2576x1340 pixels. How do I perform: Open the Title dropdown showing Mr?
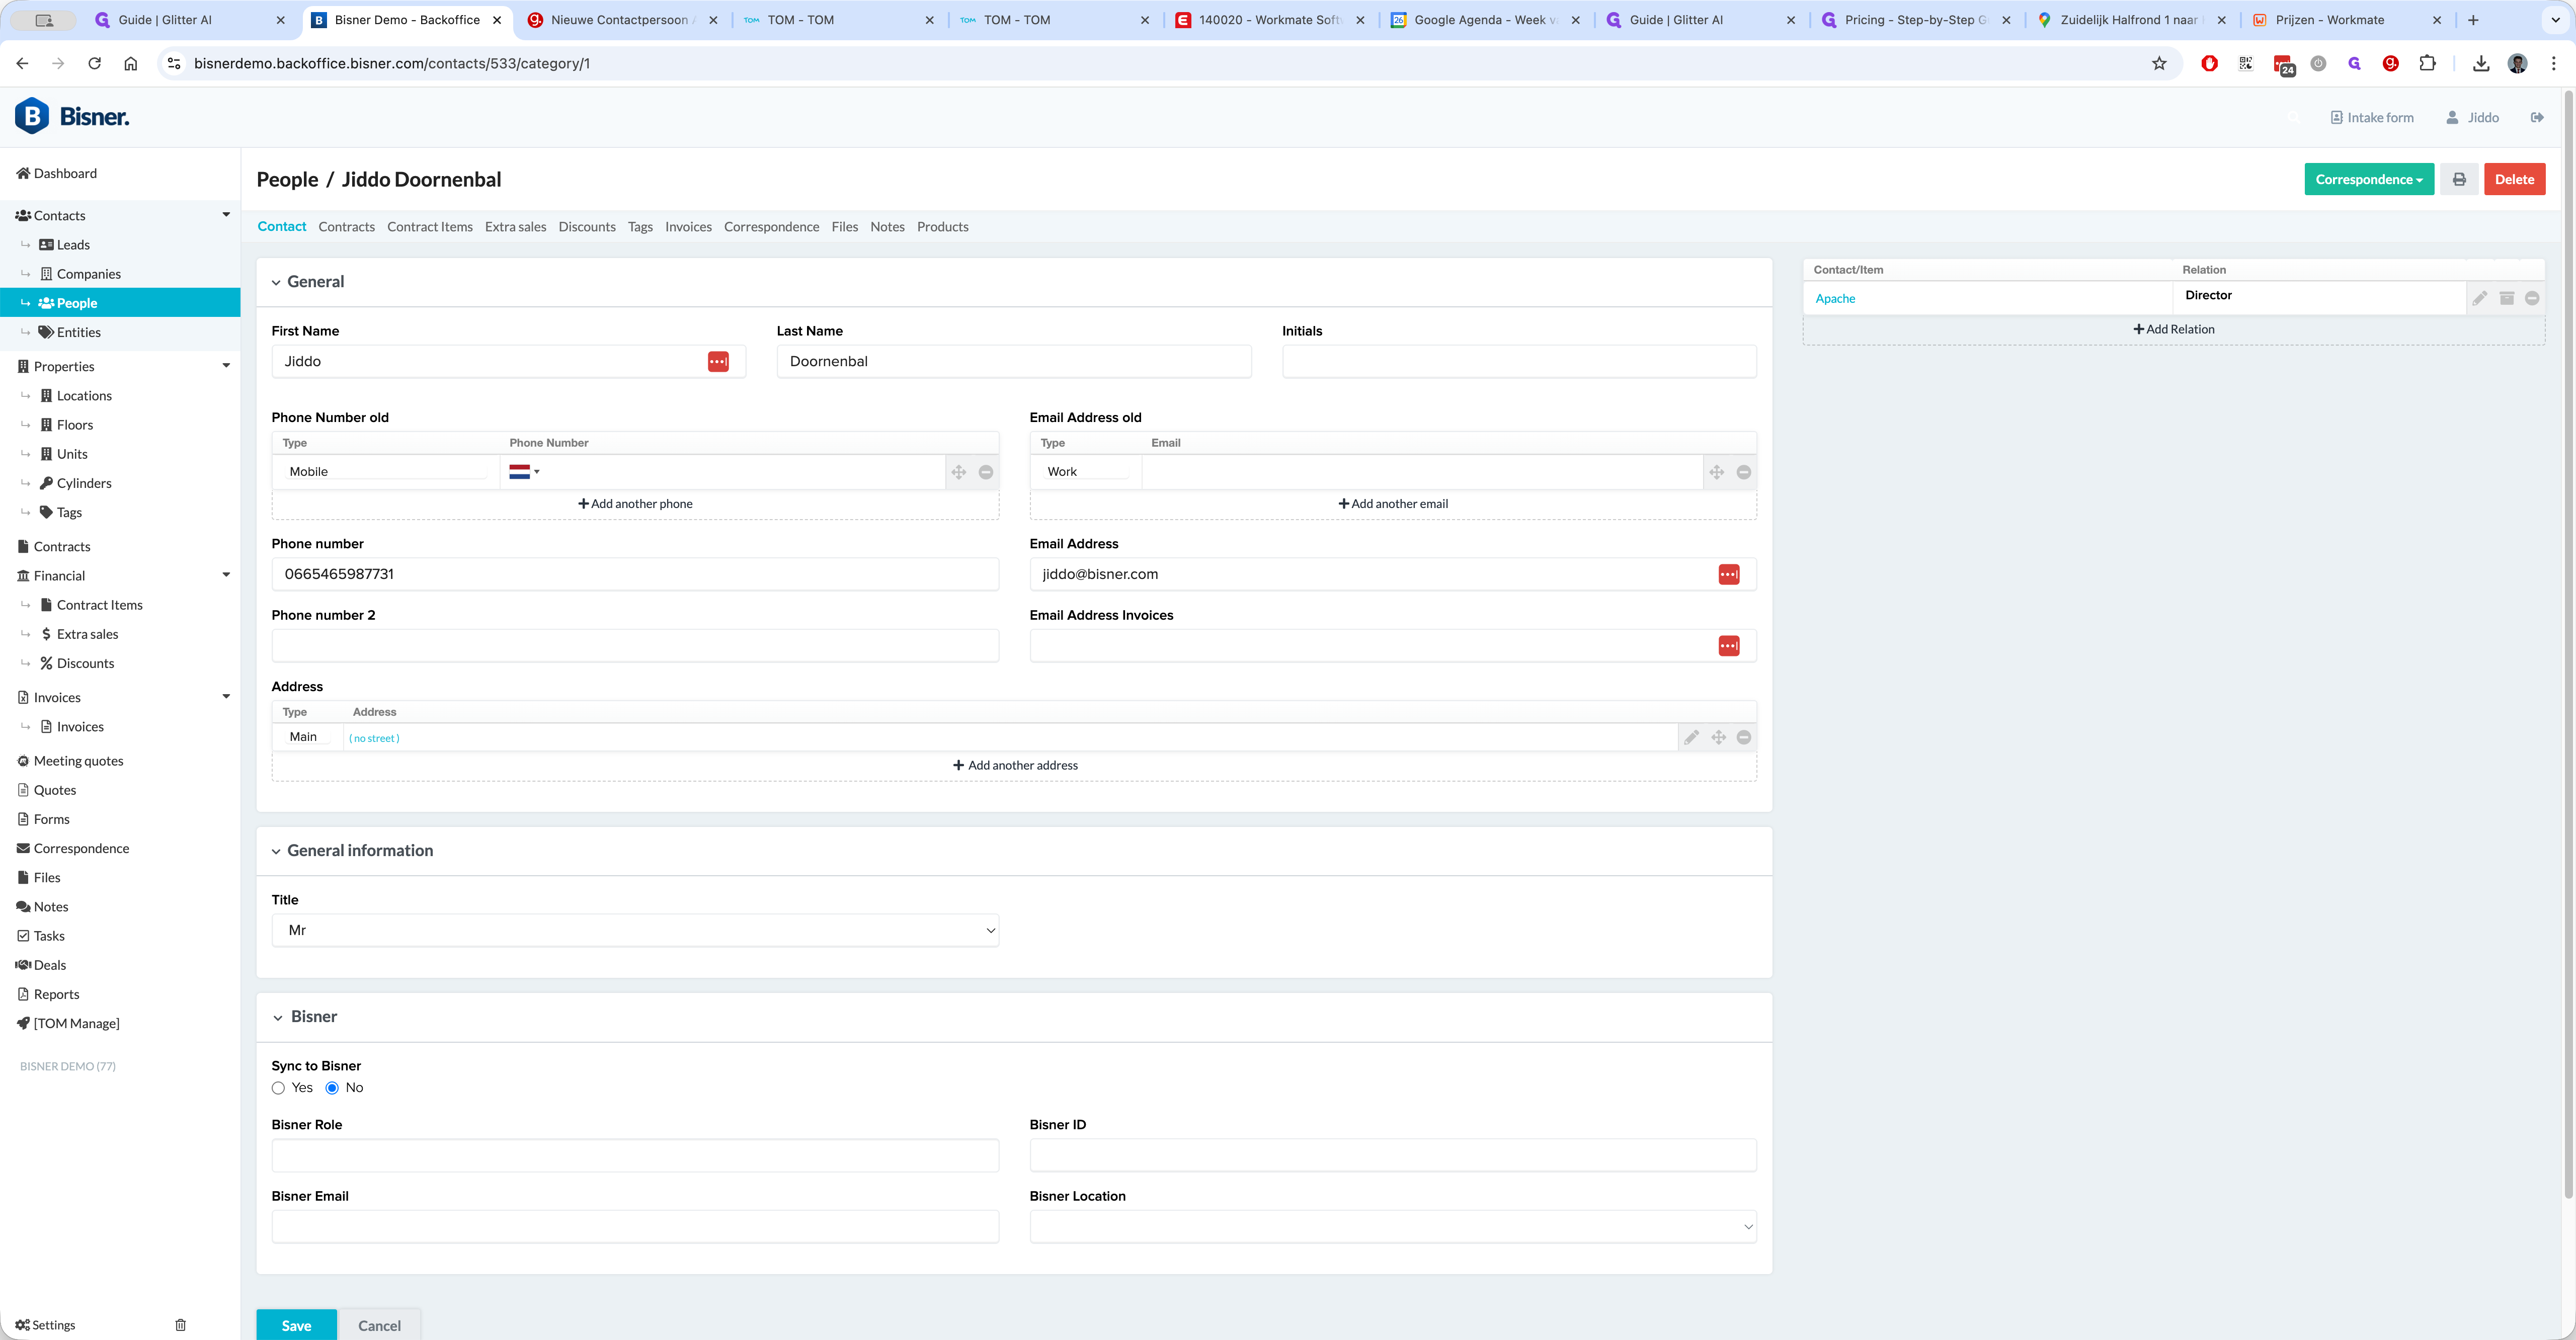pyautogui.click(x=635, y=930)
